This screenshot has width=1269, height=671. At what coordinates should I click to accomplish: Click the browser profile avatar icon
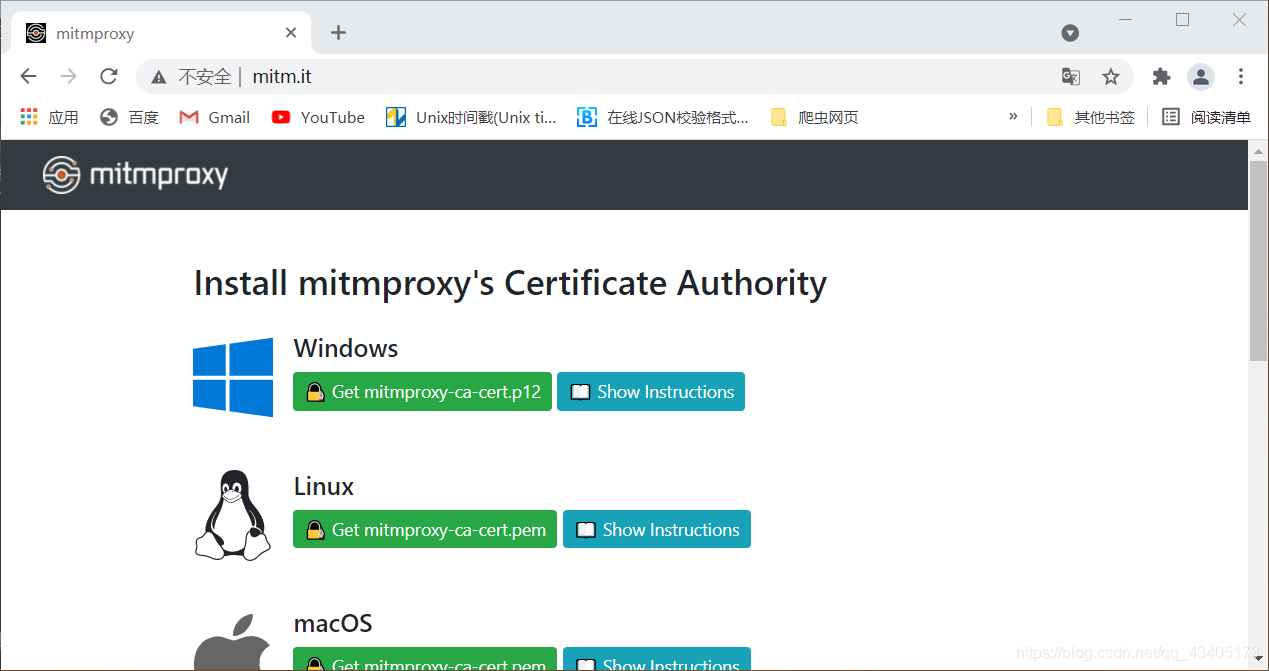click(x=1200, y=76)
